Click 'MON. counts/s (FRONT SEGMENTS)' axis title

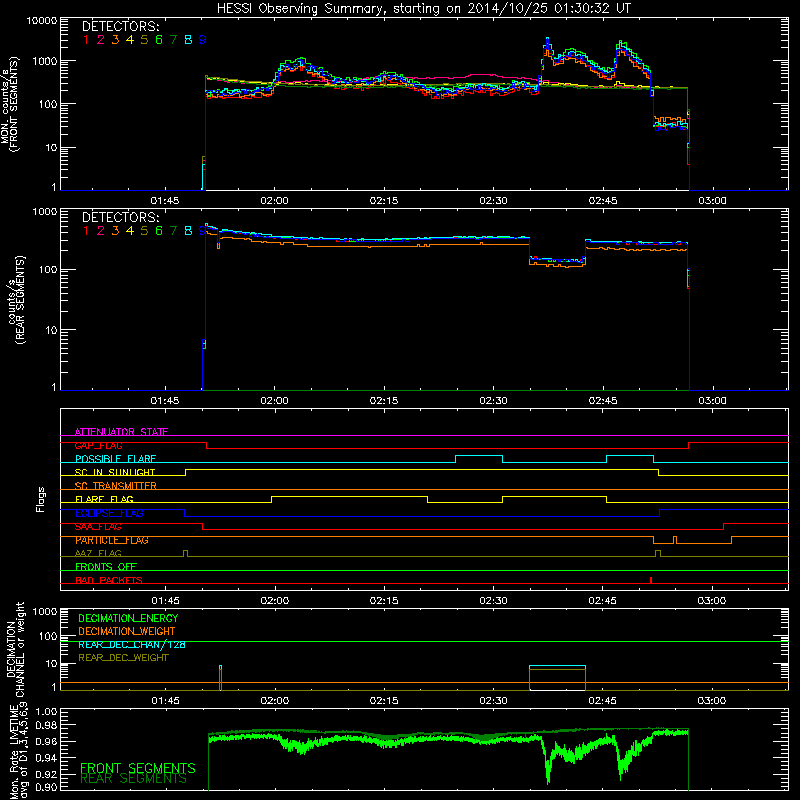10,105
